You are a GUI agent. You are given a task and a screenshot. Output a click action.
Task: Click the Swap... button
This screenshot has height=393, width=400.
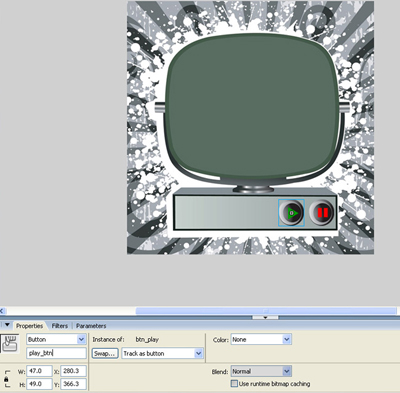tap(105, 353)
